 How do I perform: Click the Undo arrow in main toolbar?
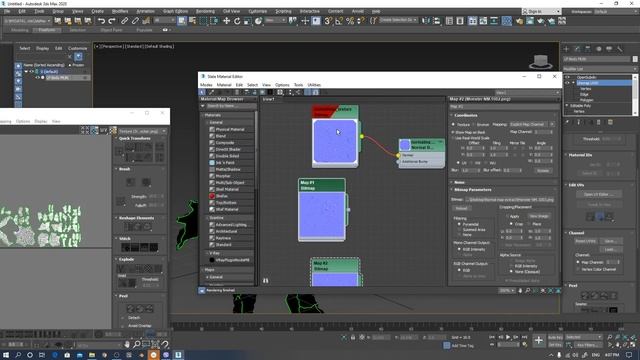click(101, 20)
